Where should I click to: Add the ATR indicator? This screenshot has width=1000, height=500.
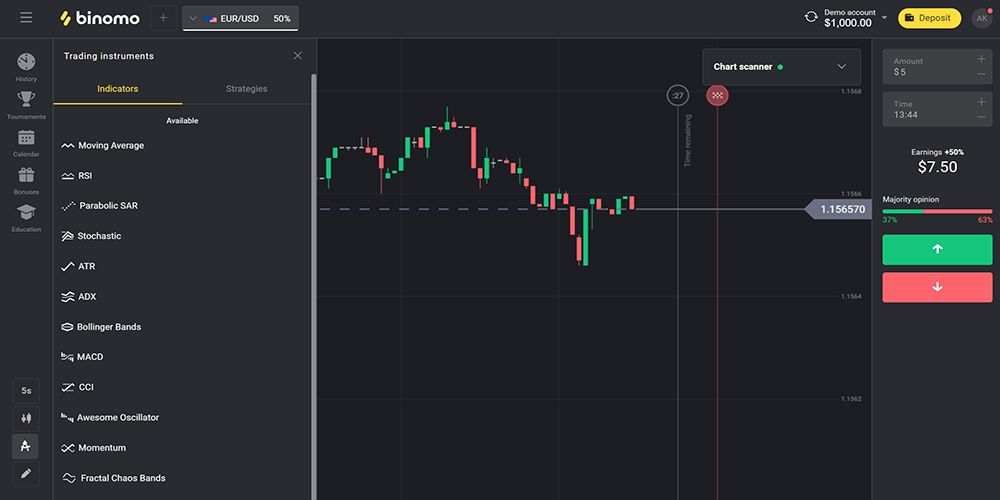coord(182,267)
